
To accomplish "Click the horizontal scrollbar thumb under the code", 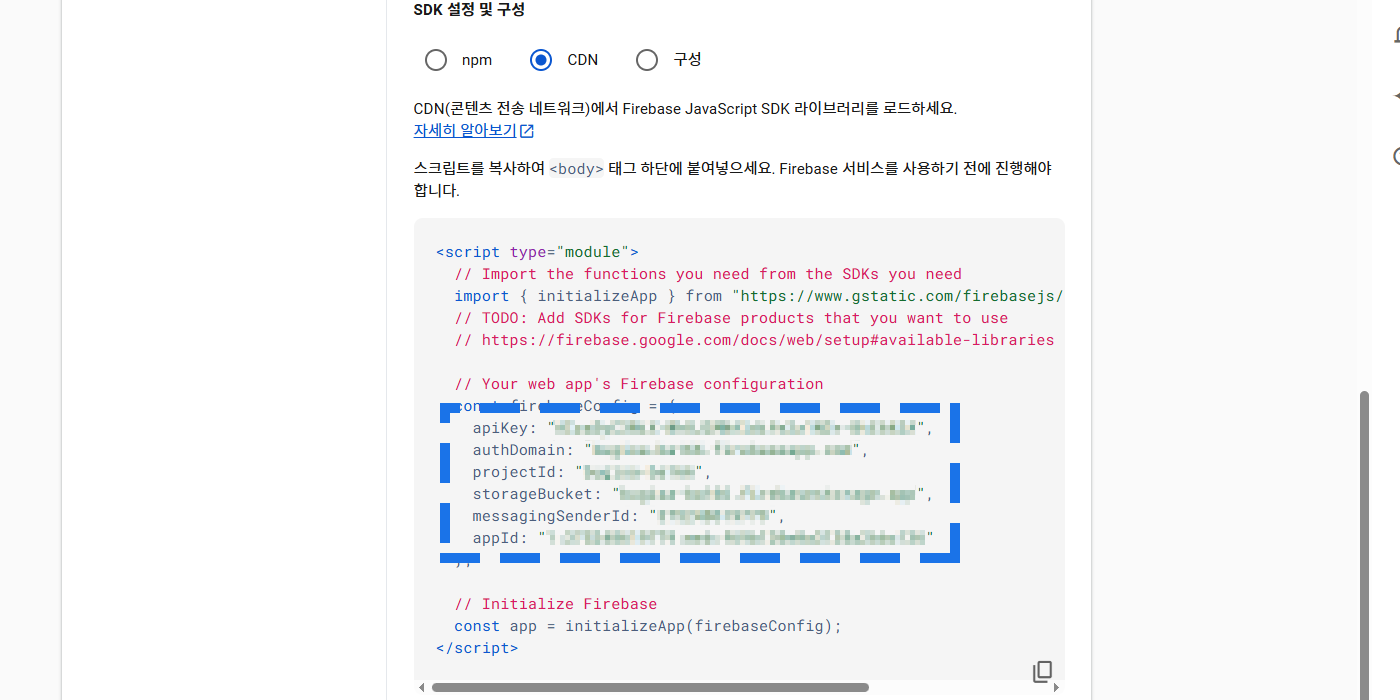I will click(650, 688).
